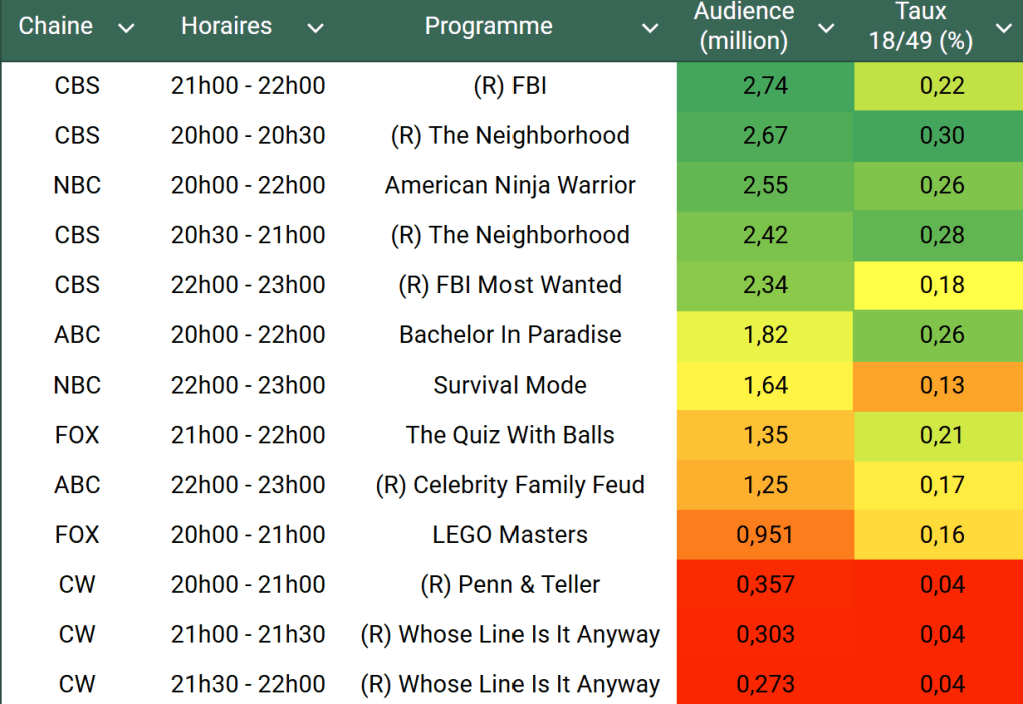Expand the Taux 18/49 (%) dropdown chevron
This screenshot has height=704, width=1023.
(1003, 28)
